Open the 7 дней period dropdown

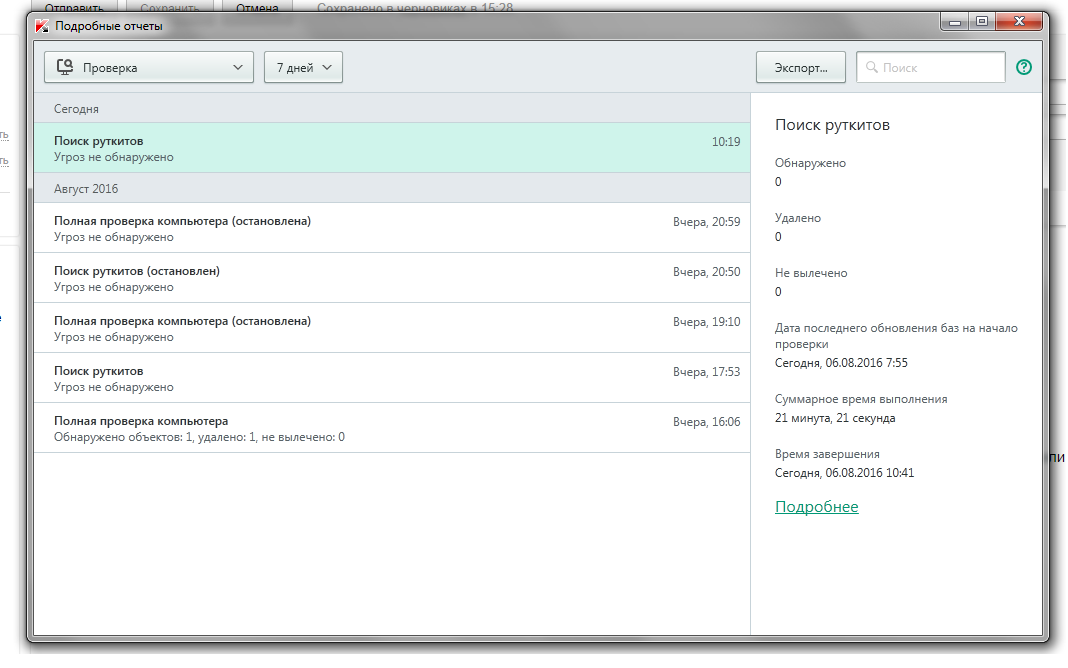coord(303,67)
